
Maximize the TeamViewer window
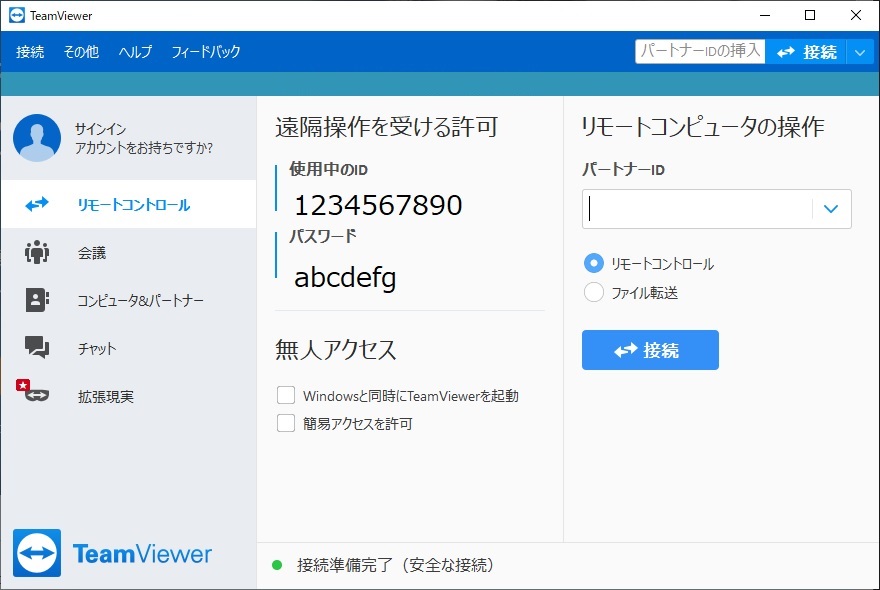coord(810,15)
